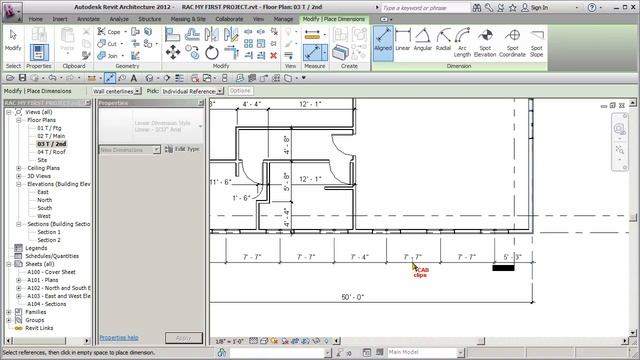
Task: Select the North elevation view
Action: point(44,200)
